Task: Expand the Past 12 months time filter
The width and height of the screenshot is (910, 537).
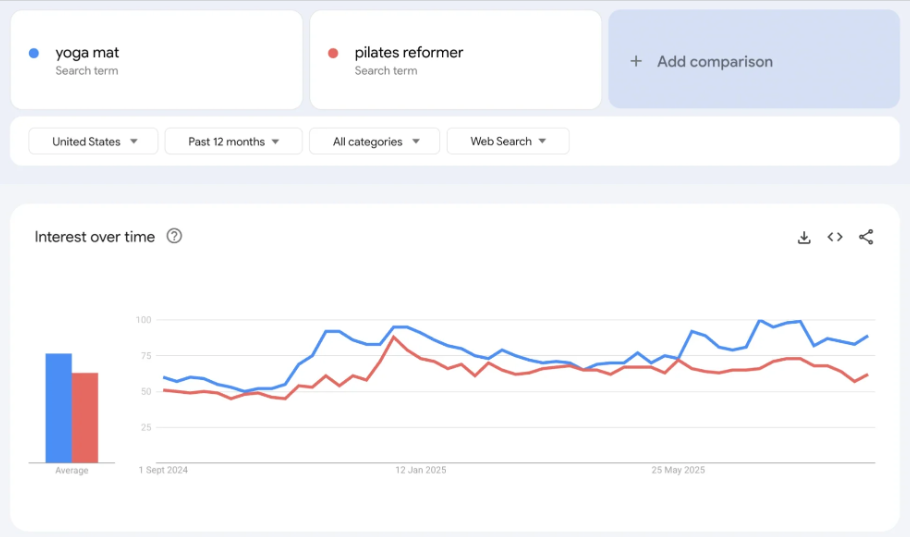Action: (x=233, y=141)
